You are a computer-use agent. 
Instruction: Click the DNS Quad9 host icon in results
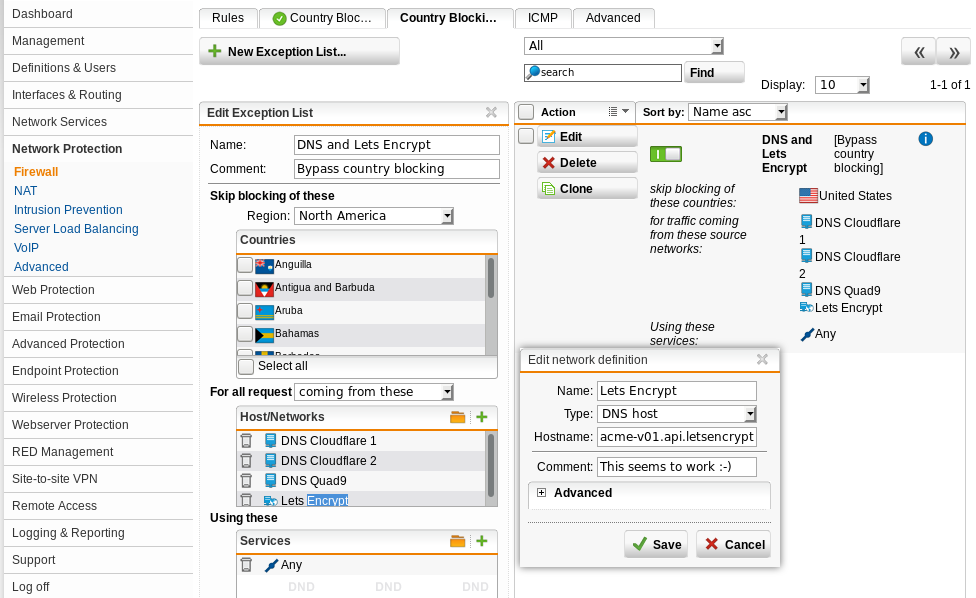806,289
